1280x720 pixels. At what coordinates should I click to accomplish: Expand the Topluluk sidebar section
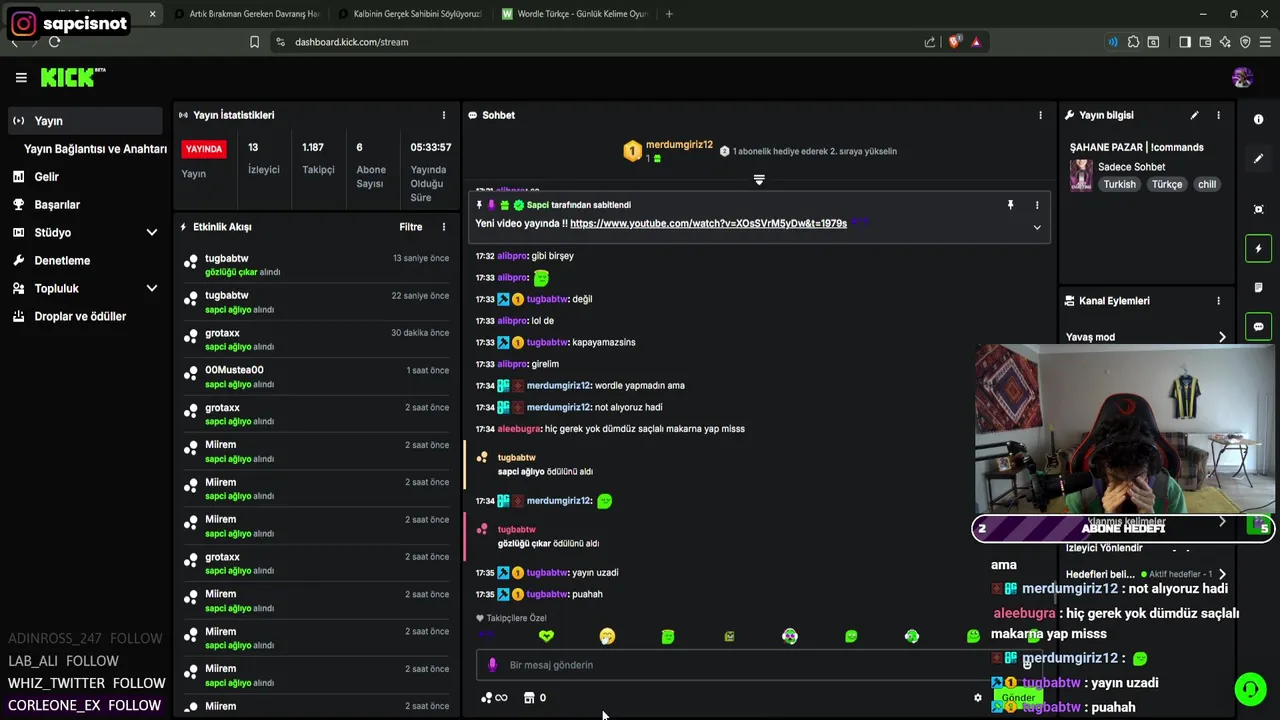click(x=152, y=288)
